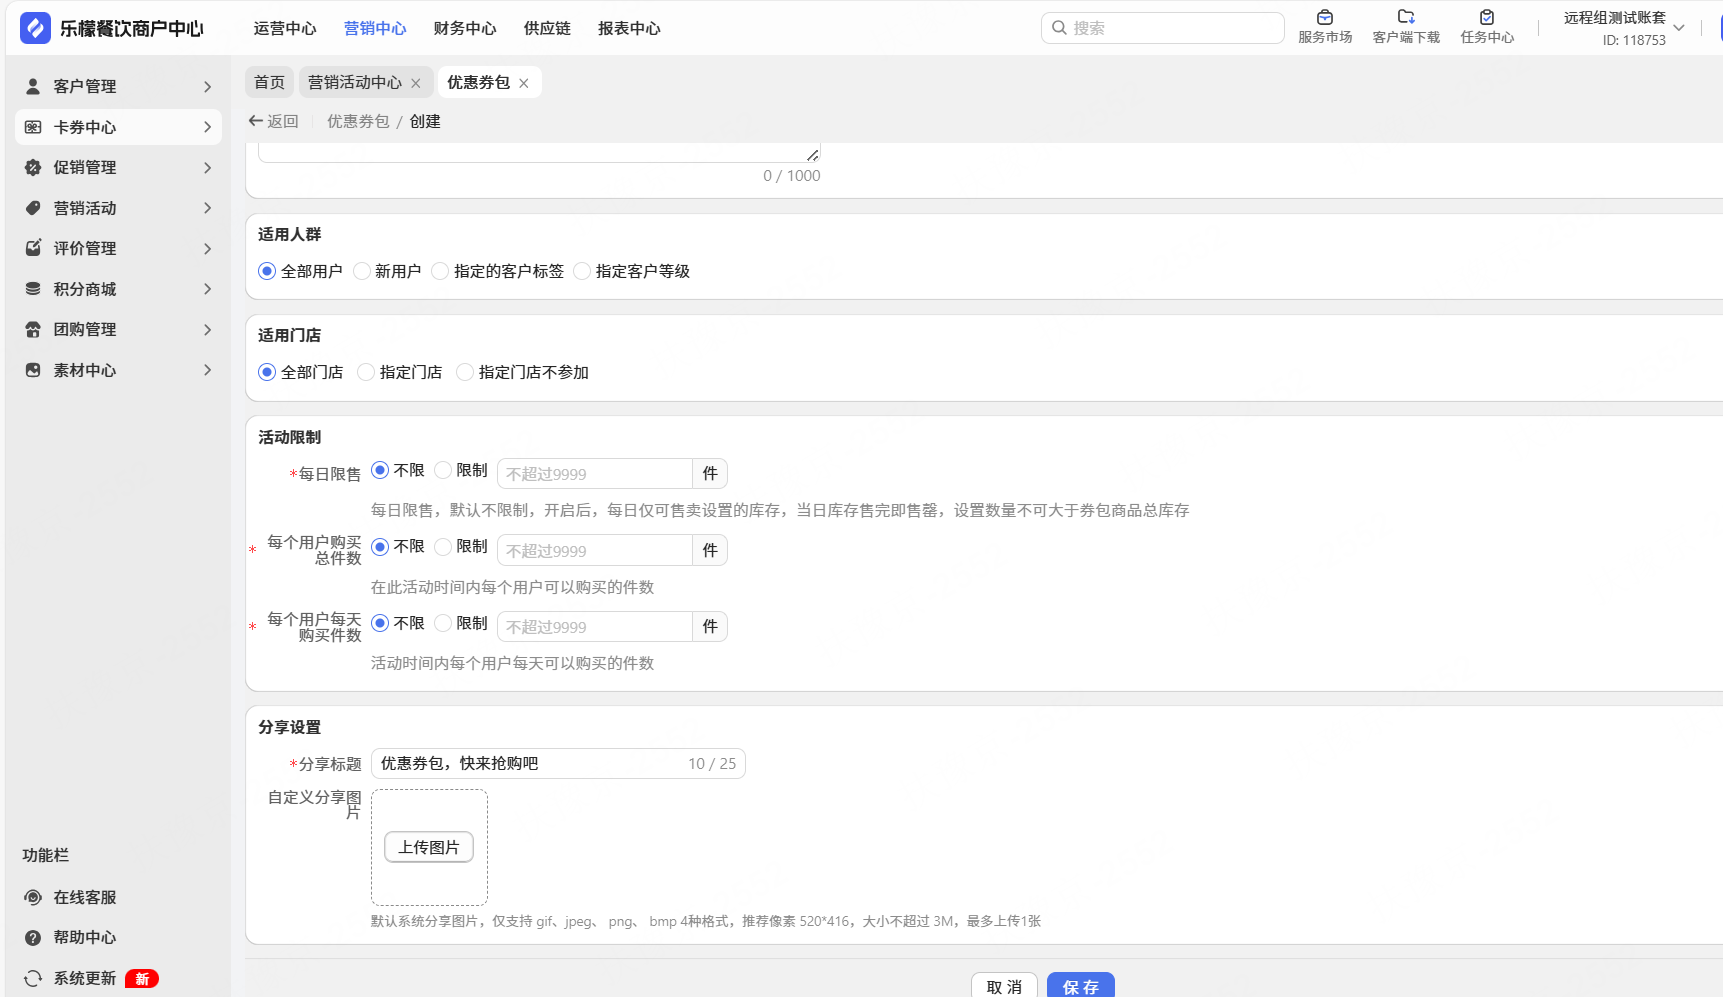The width and height of the screenshot is (1723, 997).
Task: Click the 返回 back arrow icon
Action: pyautogui.click(x=255, y=121)
